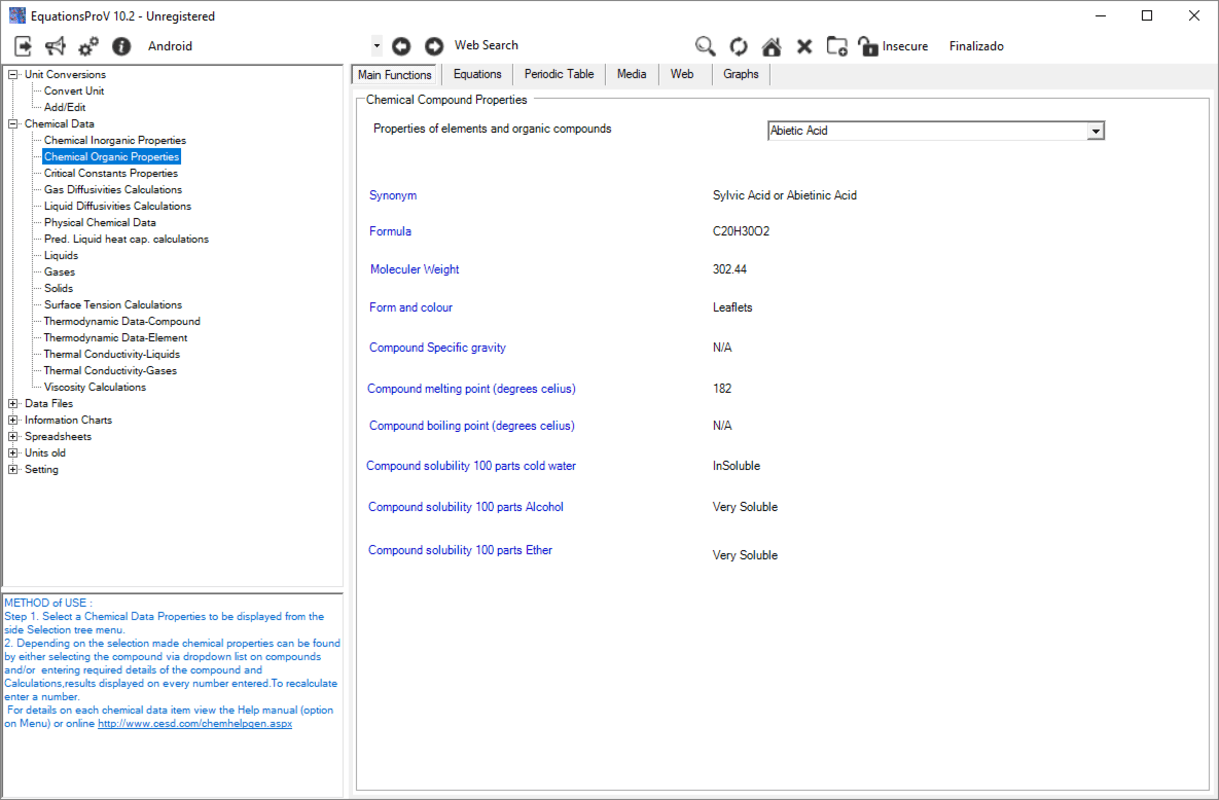Screen dimensions: 1219x800
Task: Go back with the left arrow icon
Action: [401, 46]
